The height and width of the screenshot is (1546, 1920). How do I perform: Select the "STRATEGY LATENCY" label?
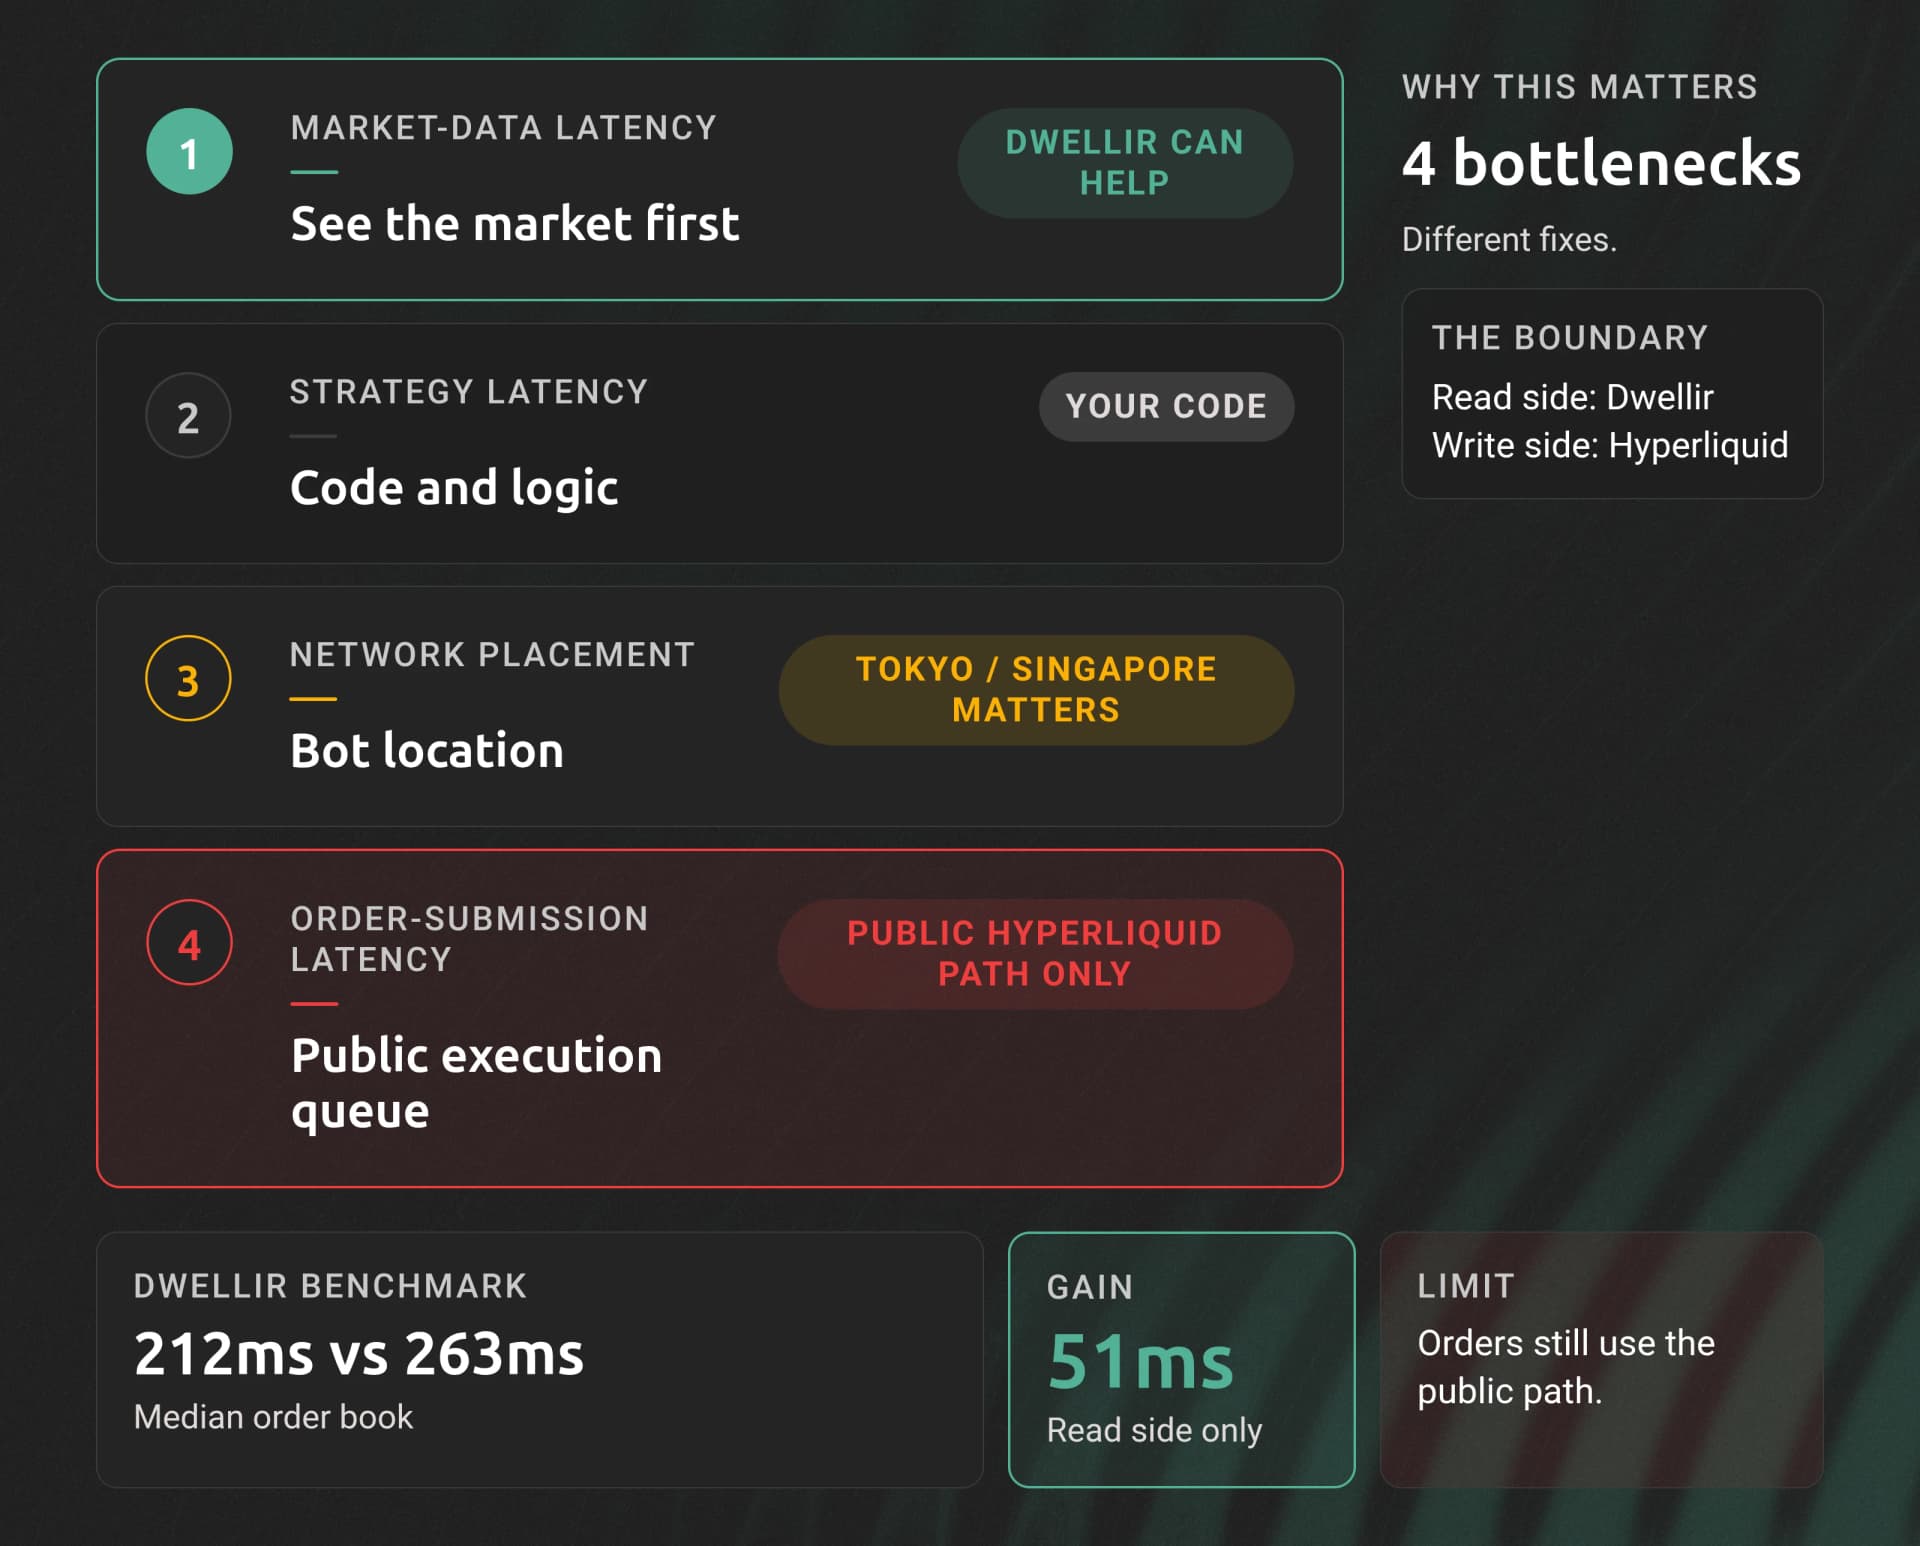[x=469, y=392]
